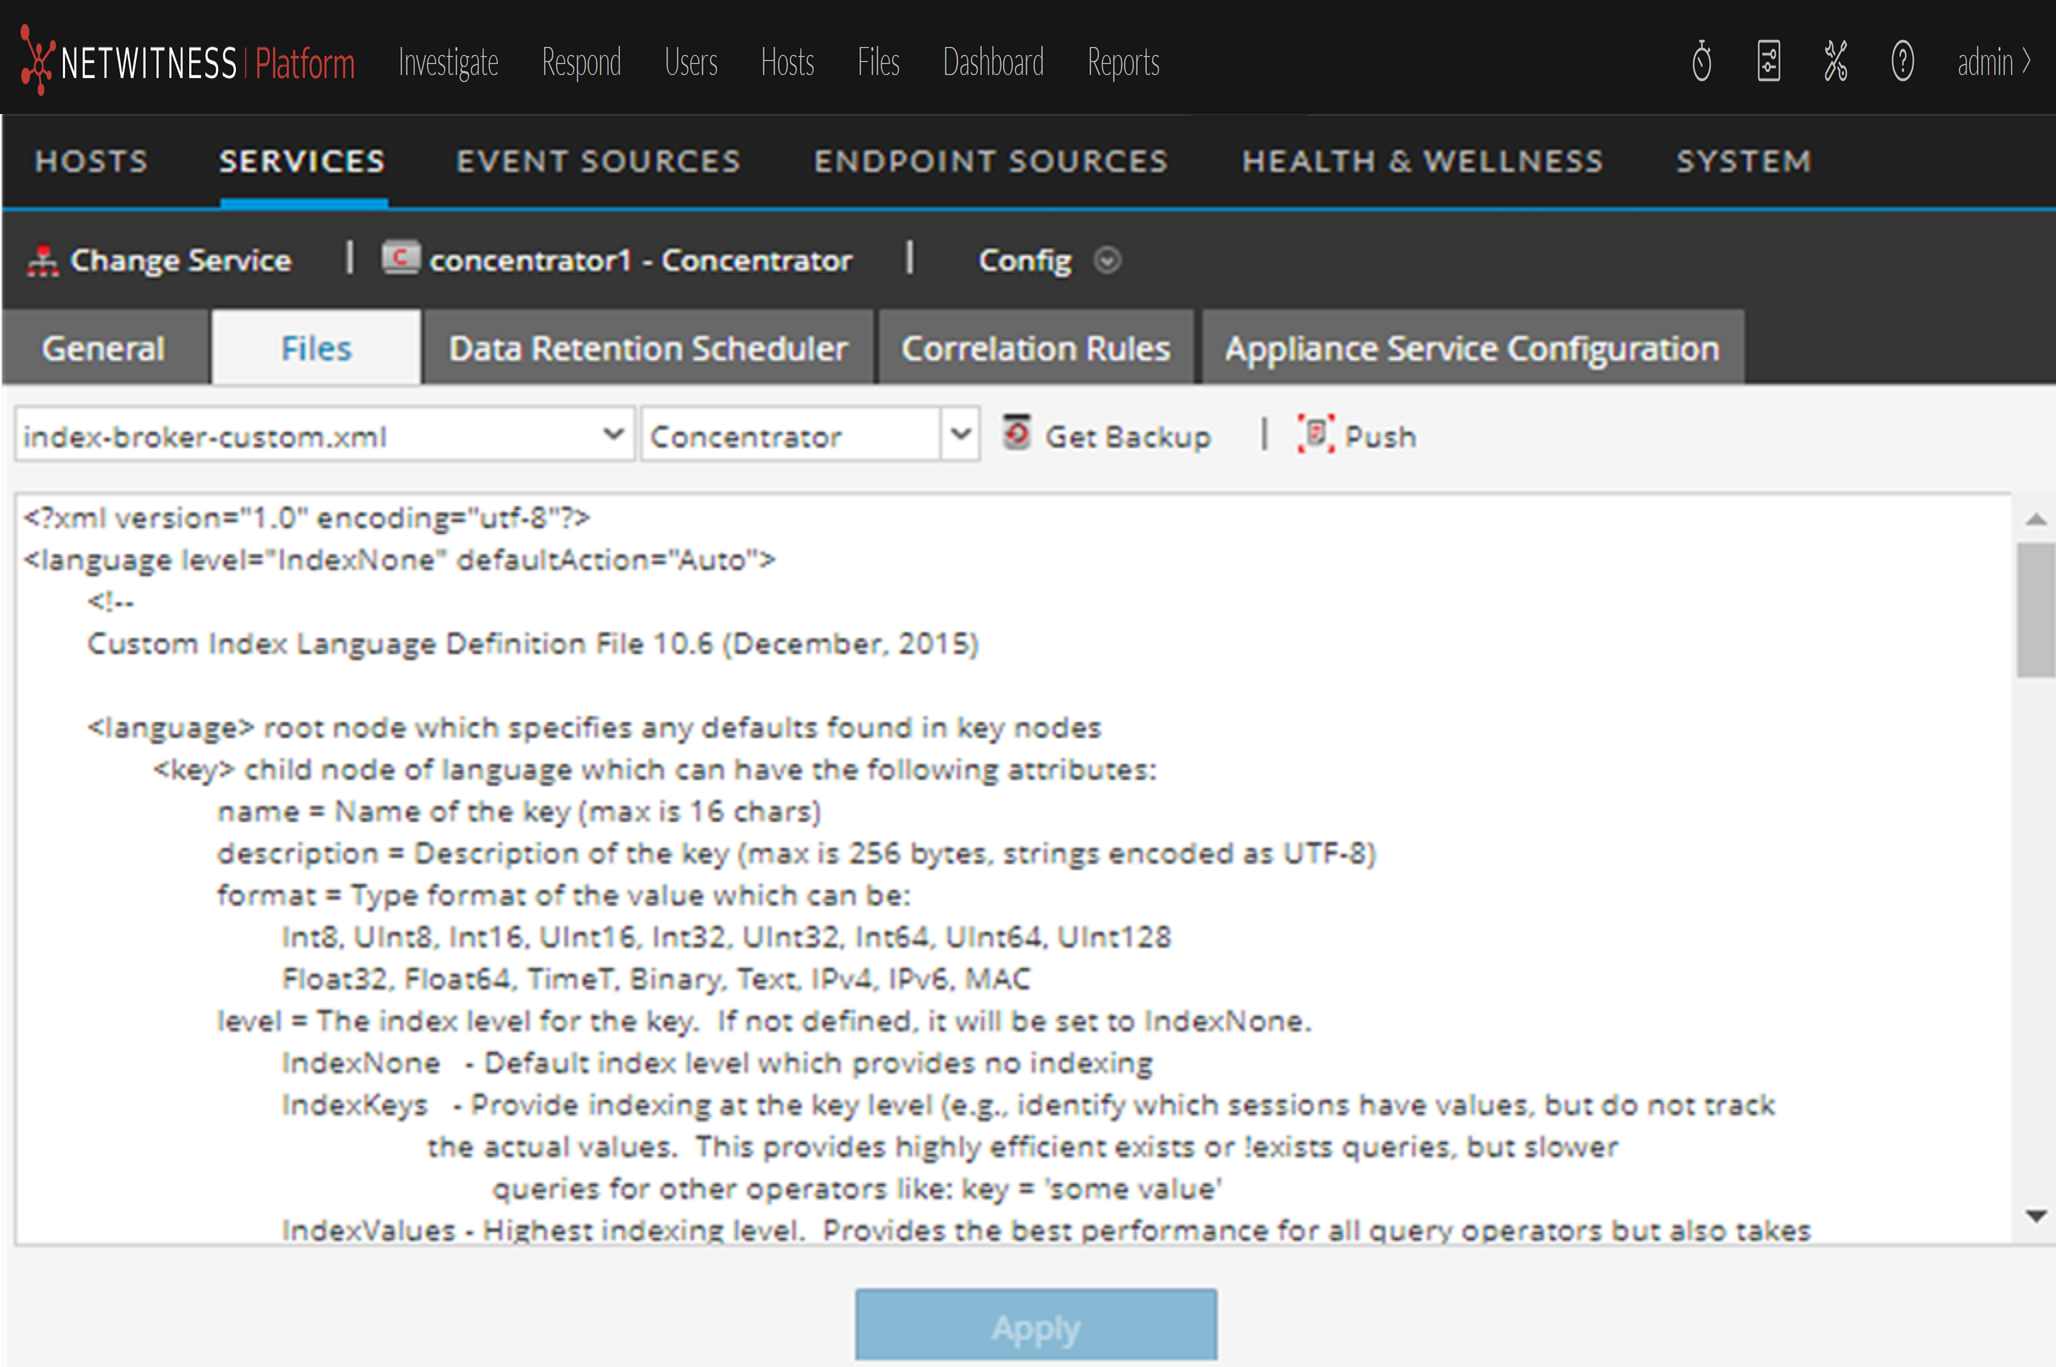The width and height of the screenshot is (2056, 1367).
Task: Open the help question mark icon
Action: pos(1902,62)
